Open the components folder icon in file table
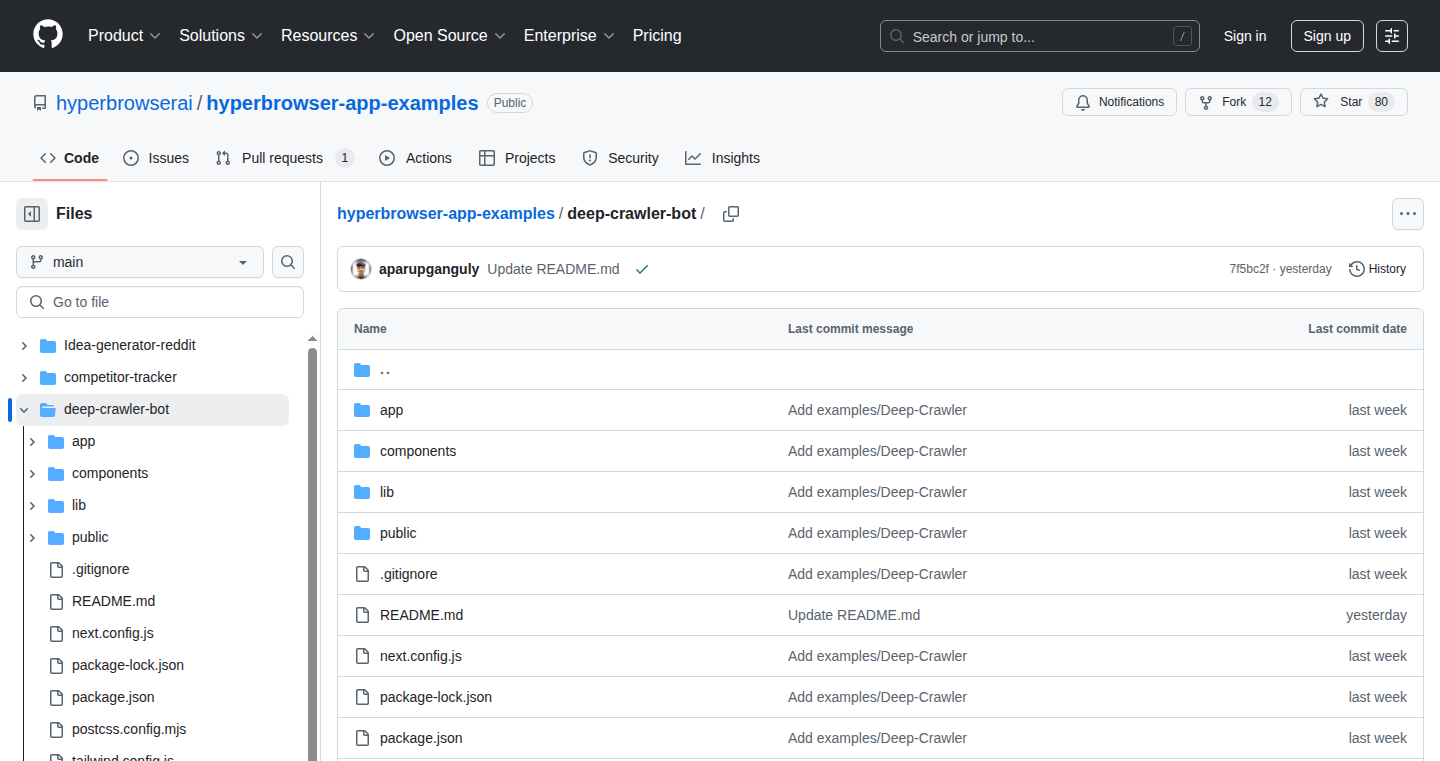The height and width of the screenshot is (761, 1440). point(362,451)
